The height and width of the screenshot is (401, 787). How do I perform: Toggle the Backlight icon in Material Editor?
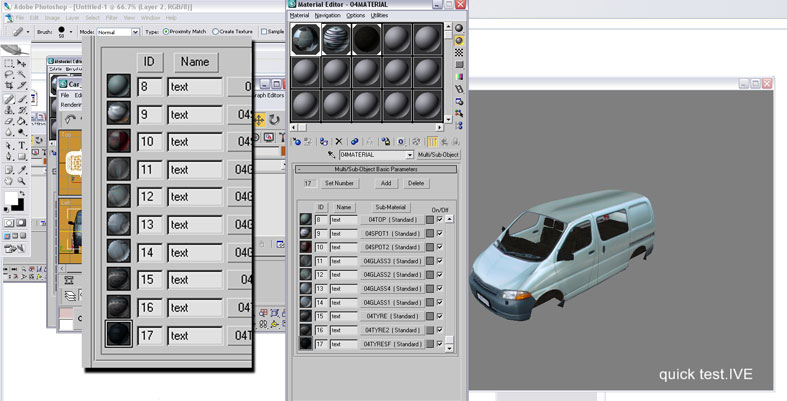click(459, 40)
